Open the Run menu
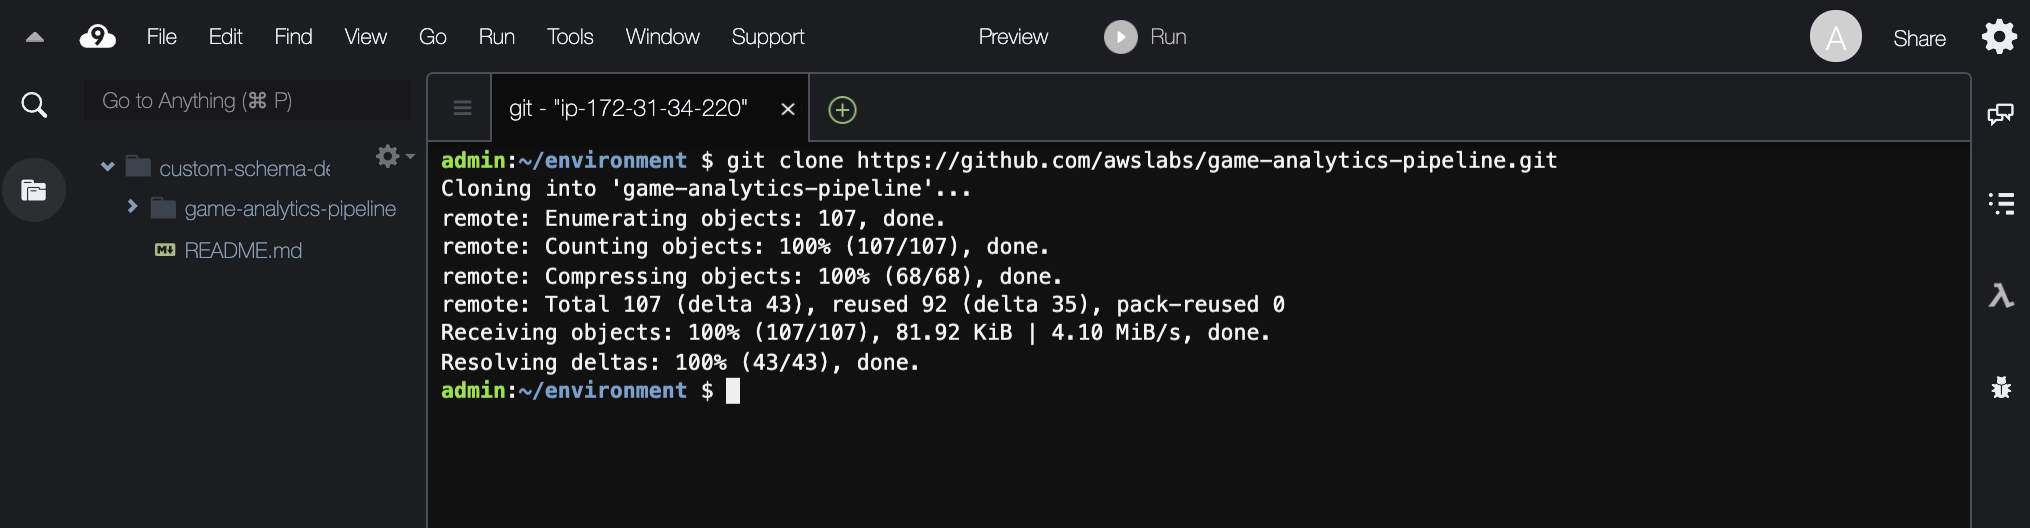2030x528 pixels. pyautogui.click(x=496, y=37)
